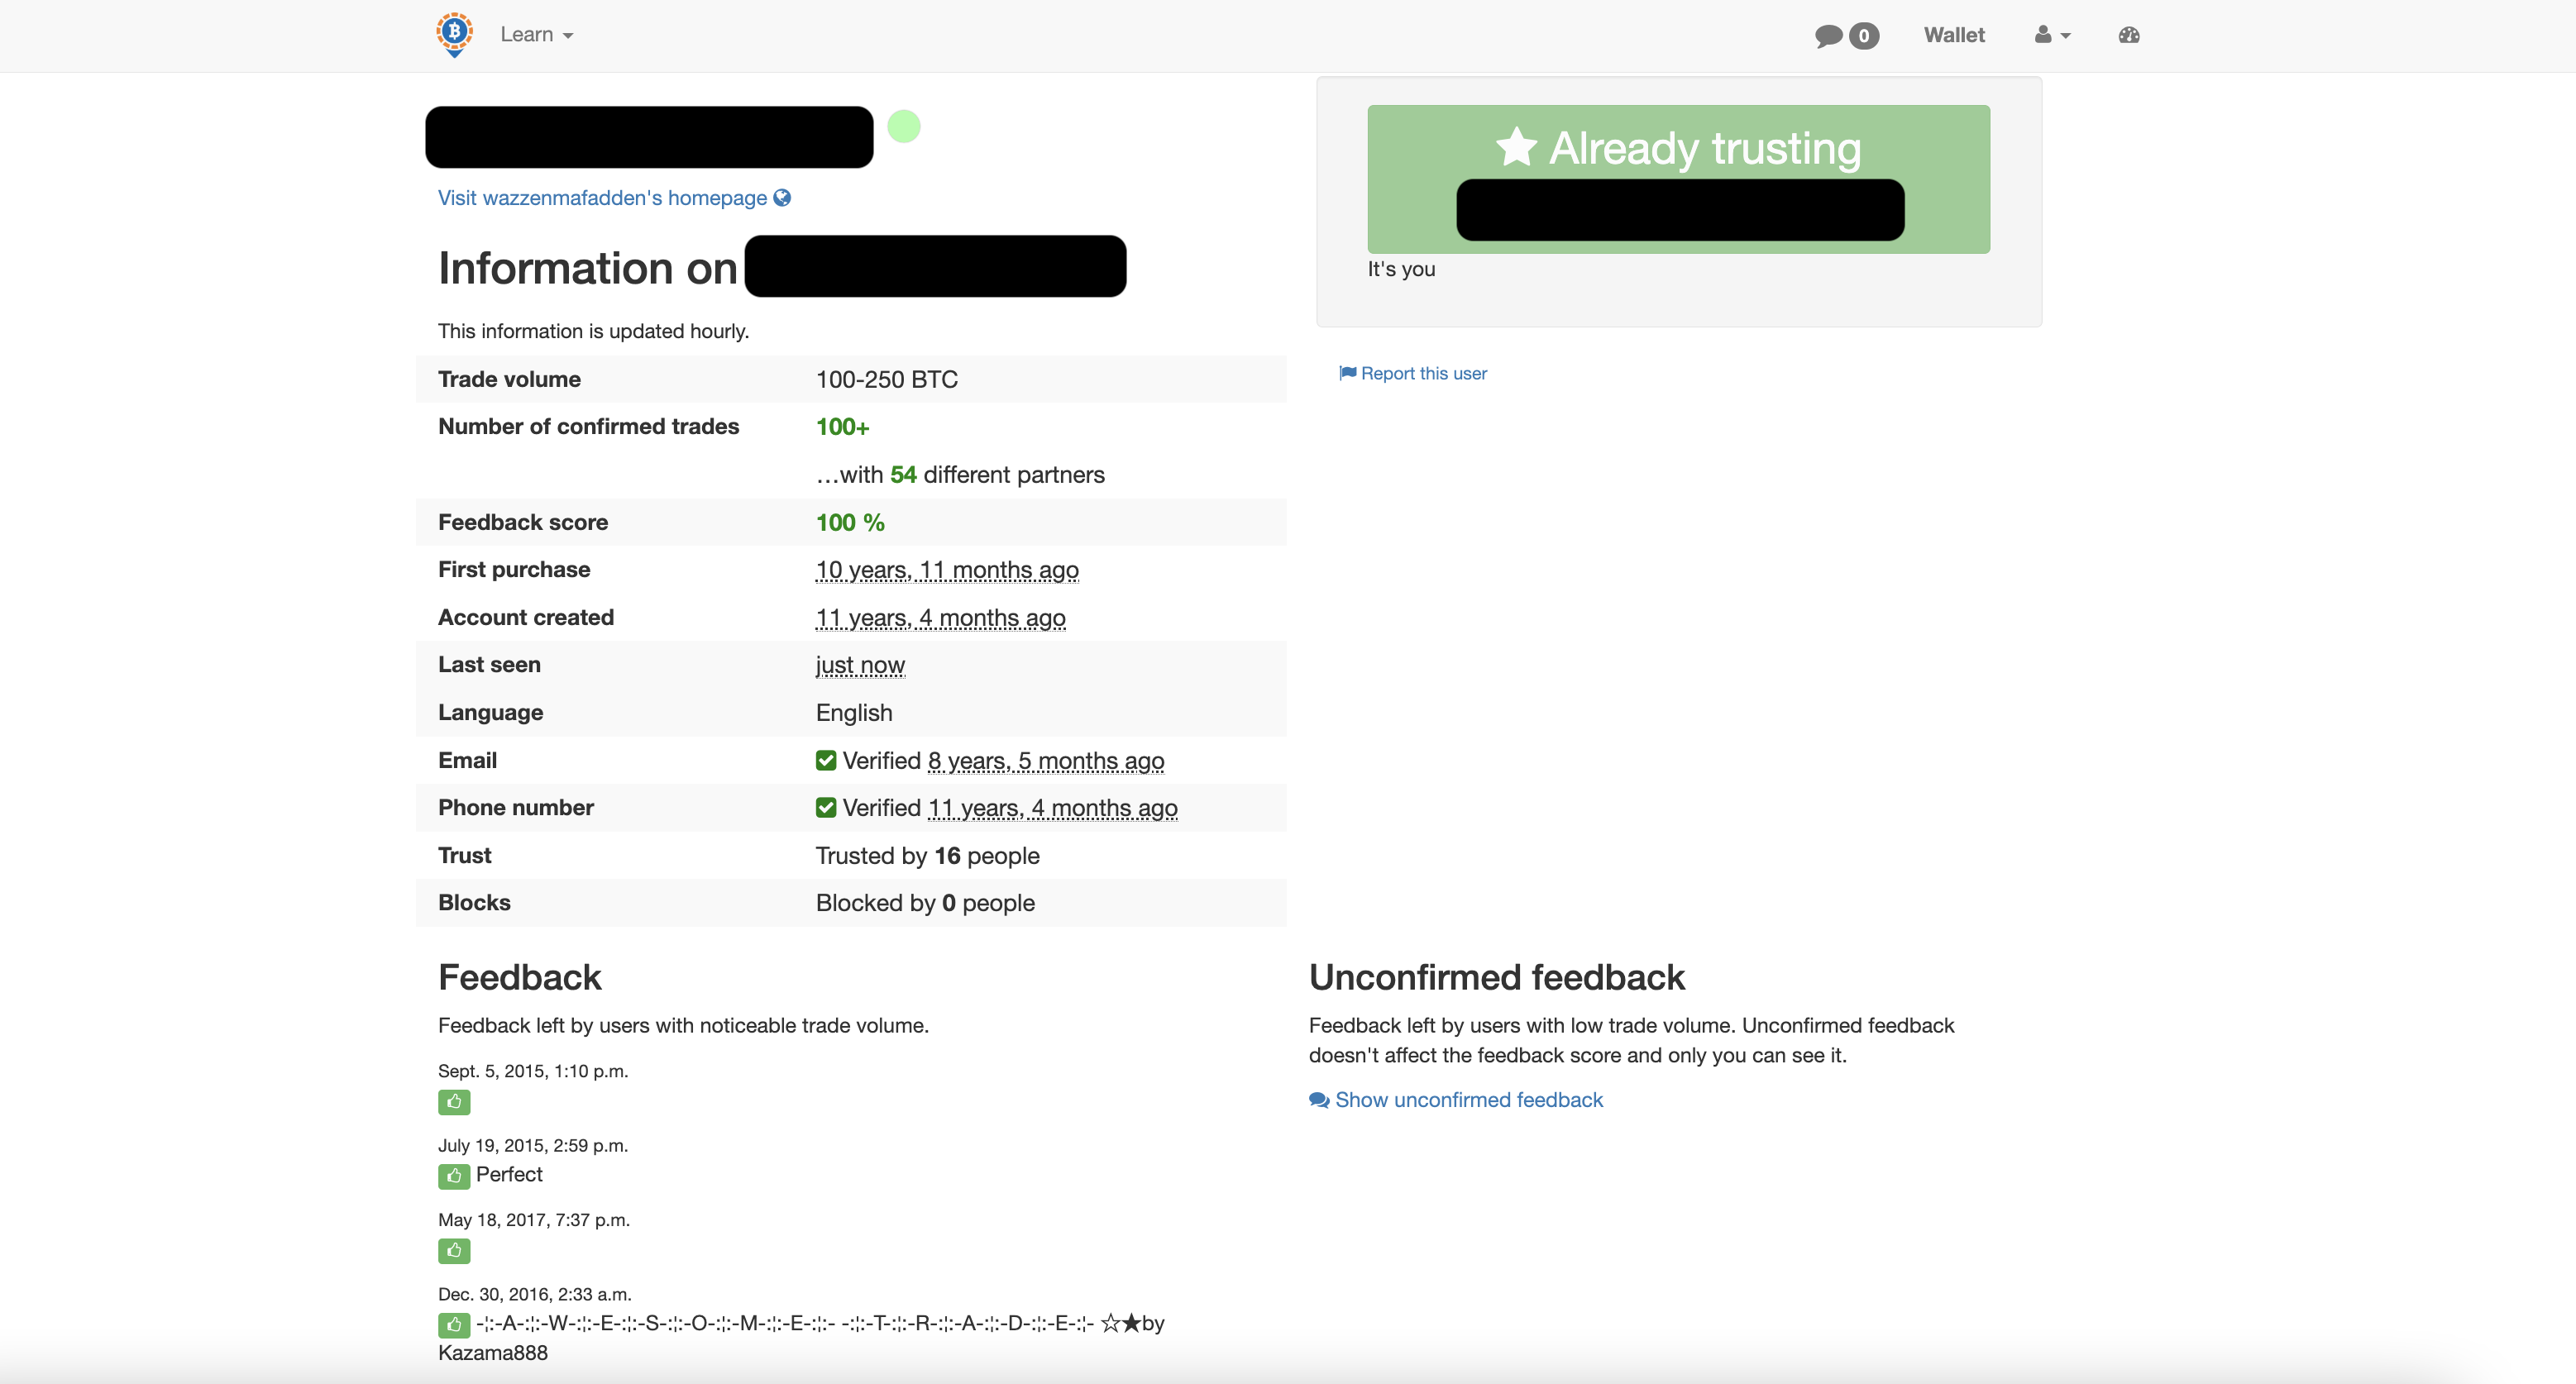Click the 'Feedback' section heading
This screenshot has height=1384, width=2576.
pyautogui.click(x=520, y=978)
